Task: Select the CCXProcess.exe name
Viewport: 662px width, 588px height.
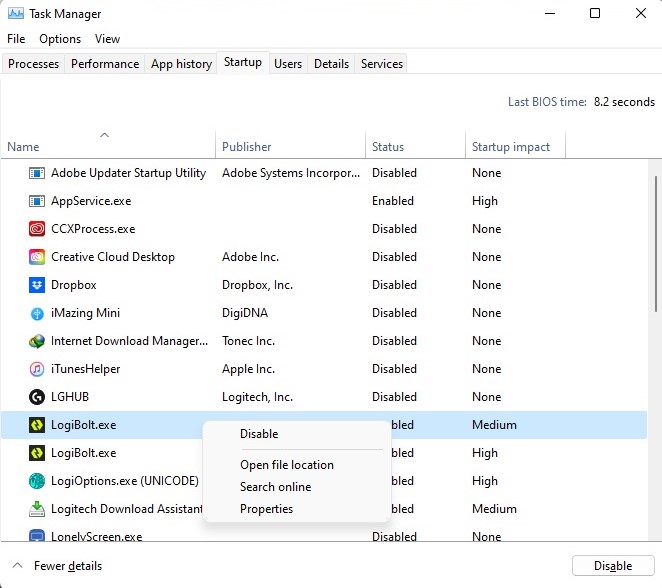Action: click(x=93, y=229)
